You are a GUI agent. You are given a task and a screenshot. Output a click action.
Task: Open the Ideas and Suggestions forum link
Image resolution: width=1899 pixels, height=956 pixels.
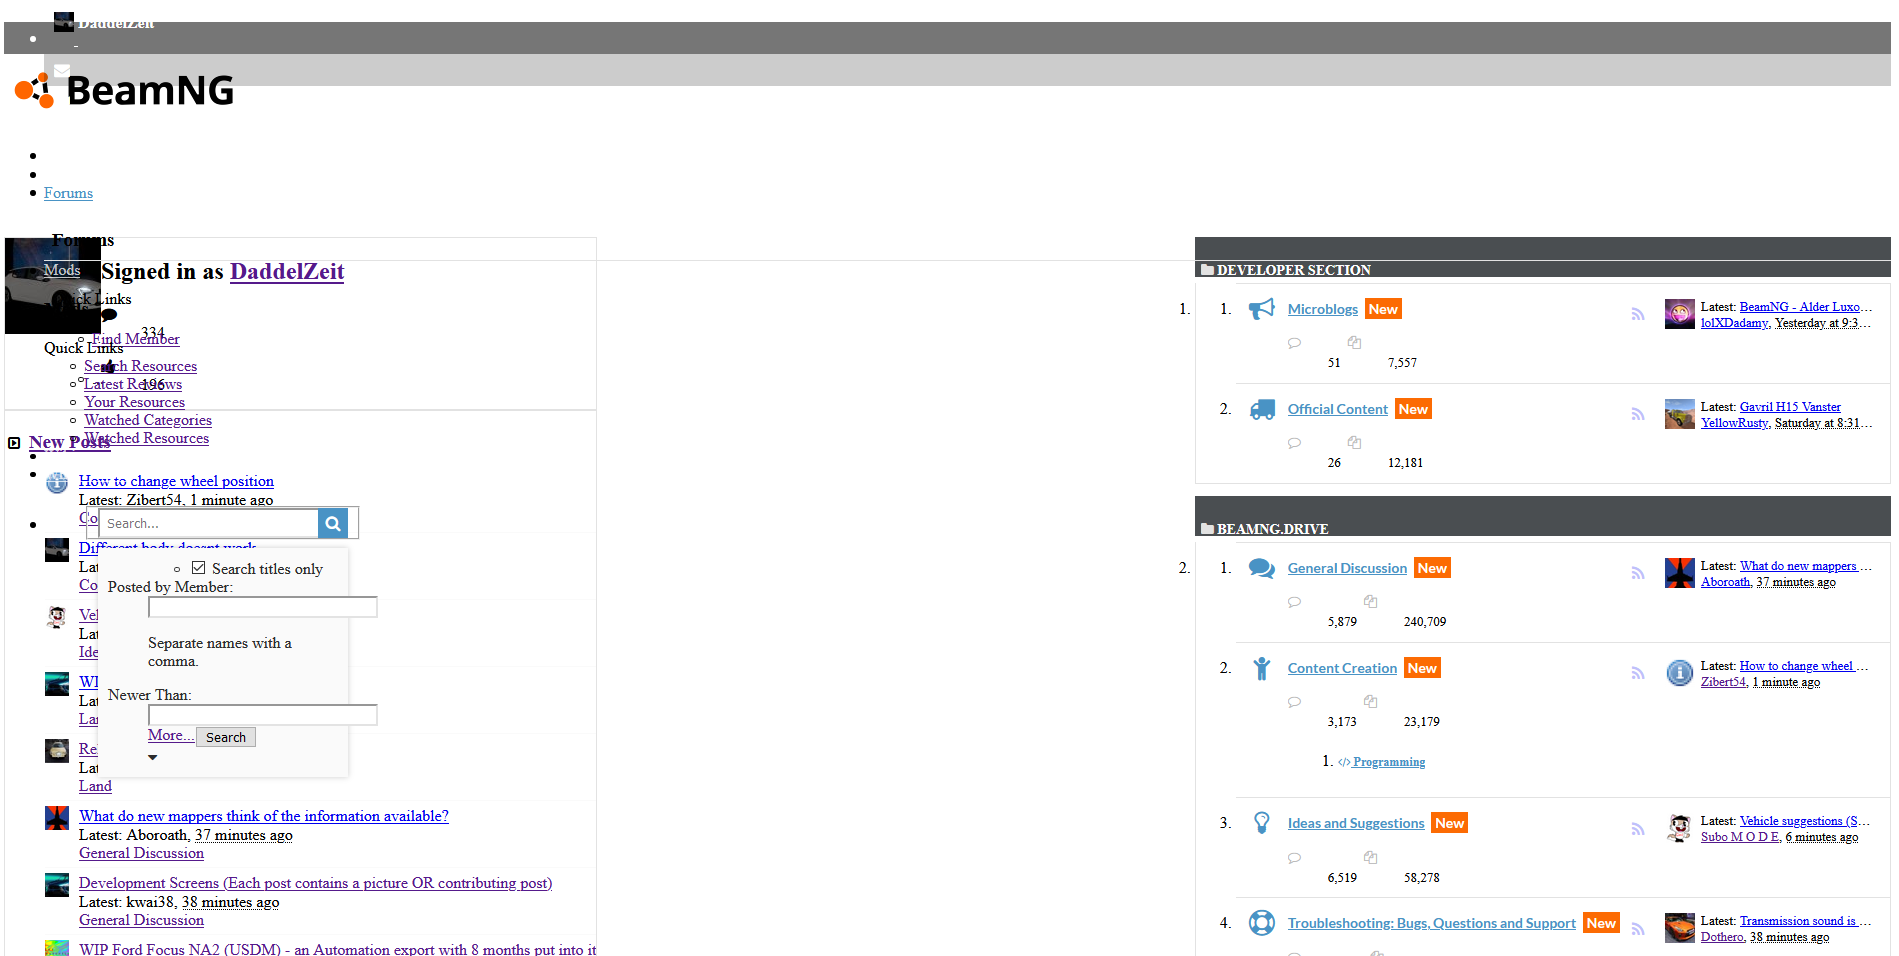tap(1357, 823)
